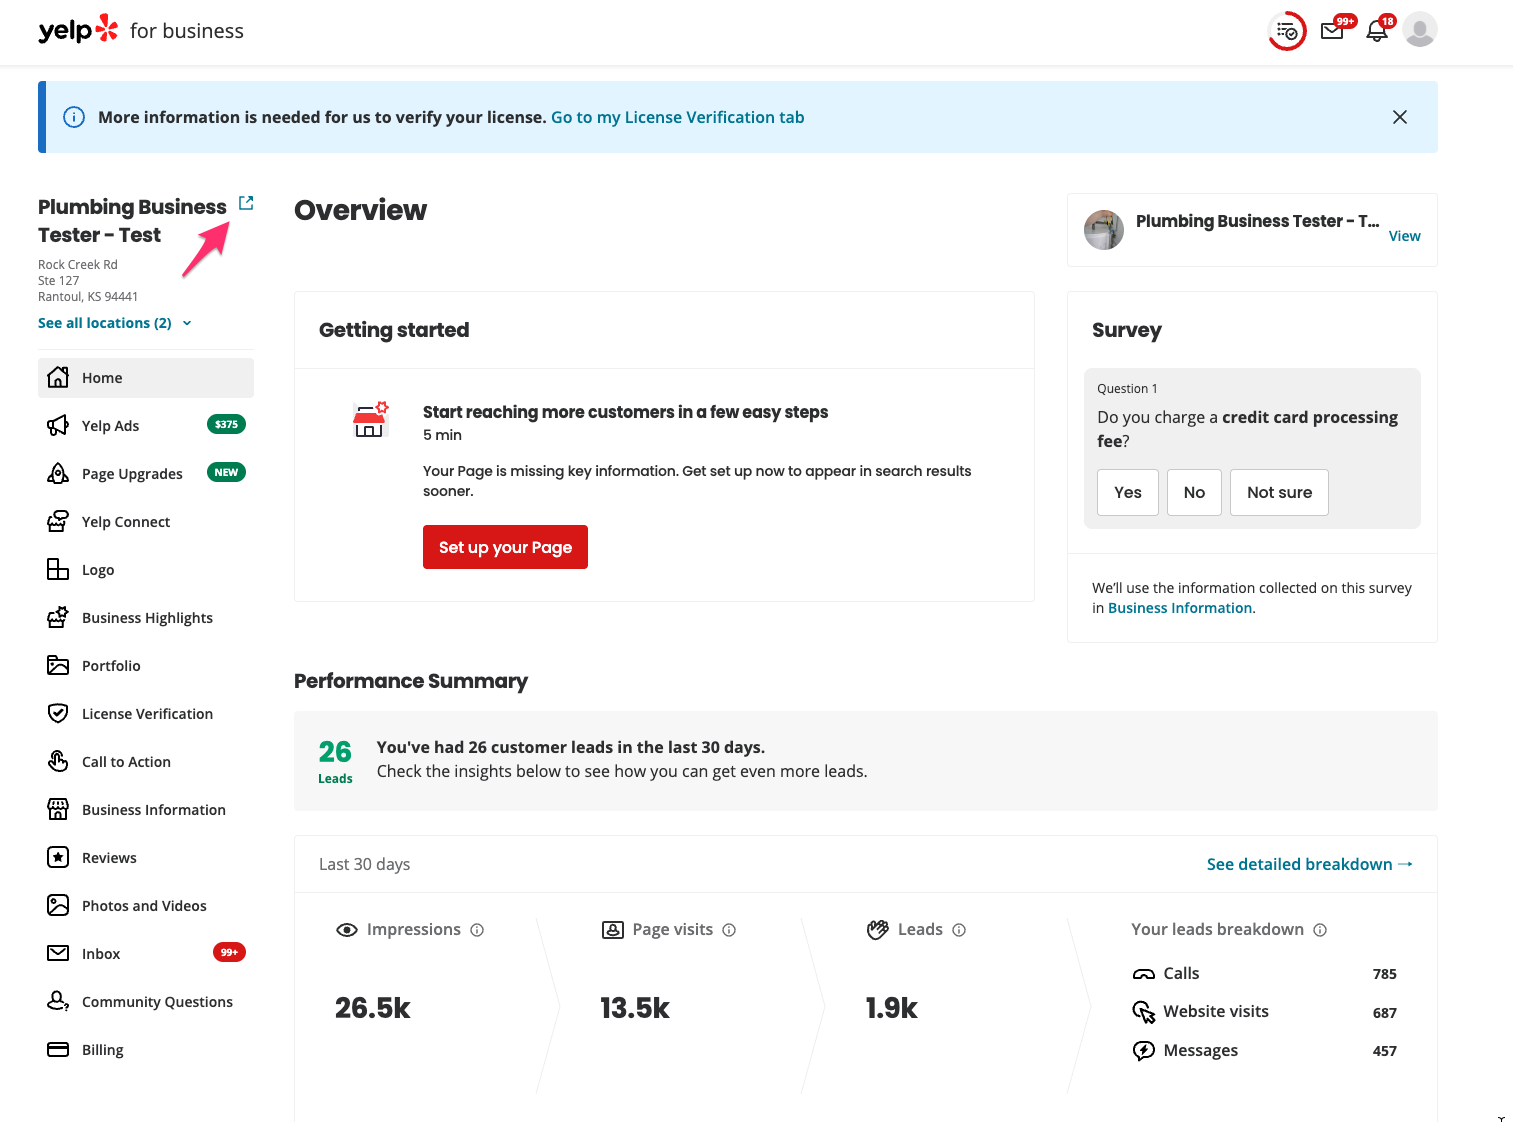The image size is (1513, 1122).
Task: Click the Set up your Page button
Action: [505, 547]
